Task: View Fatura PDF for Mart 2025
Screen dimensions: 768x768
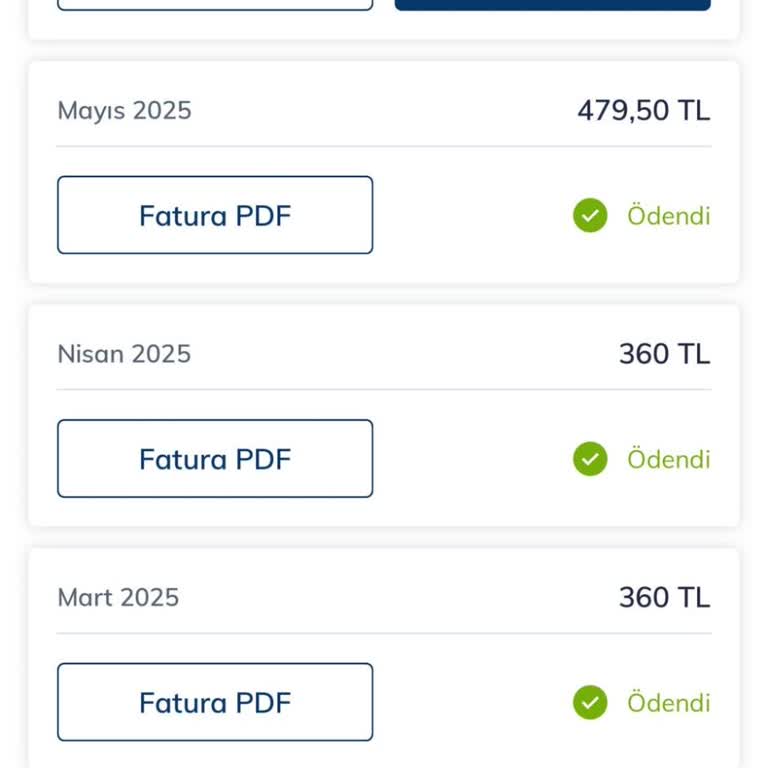Action: click(215, 702)
